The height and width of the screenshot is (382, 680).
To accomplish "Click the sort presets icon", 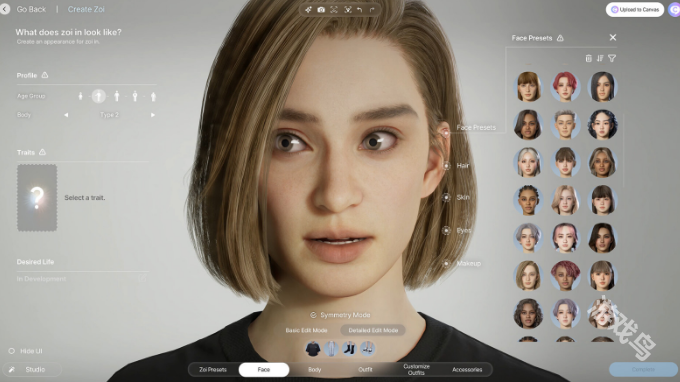I will pyautogui.click(x=600, y=58).
